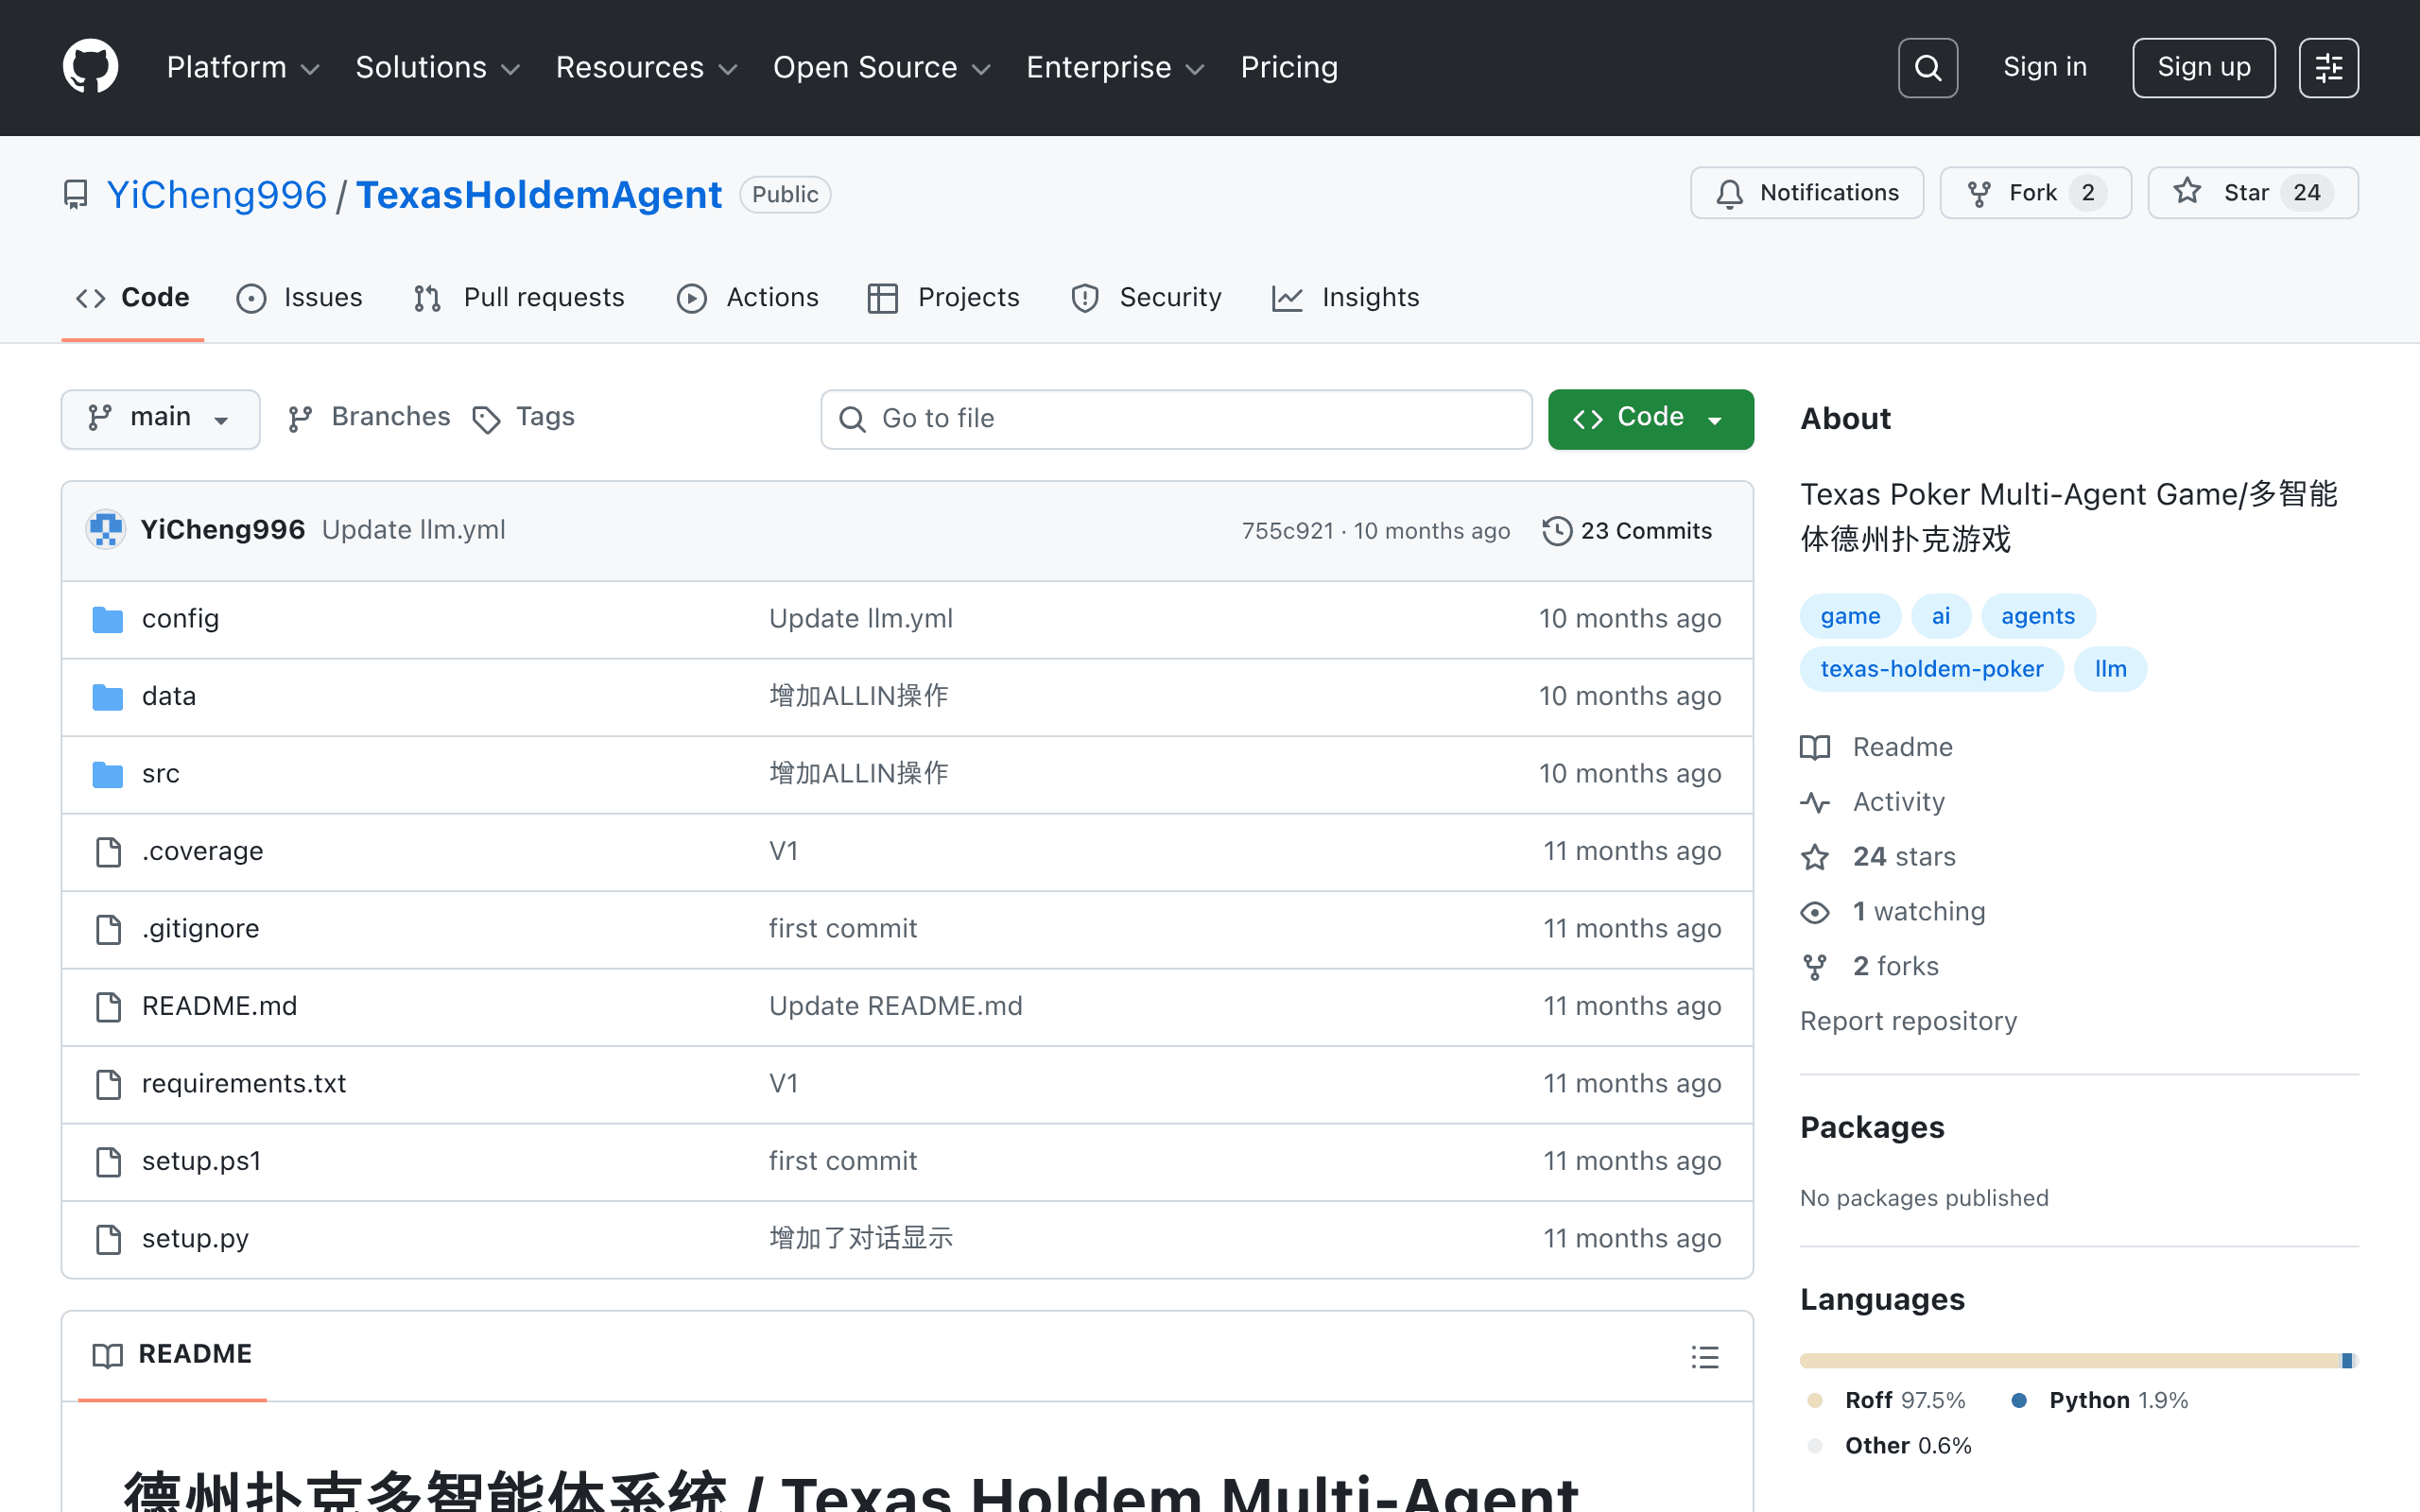This screenshot has width=2420, height=1512.
Task: Click the eye icon next to 1 watching
Action: (1815, 912)
